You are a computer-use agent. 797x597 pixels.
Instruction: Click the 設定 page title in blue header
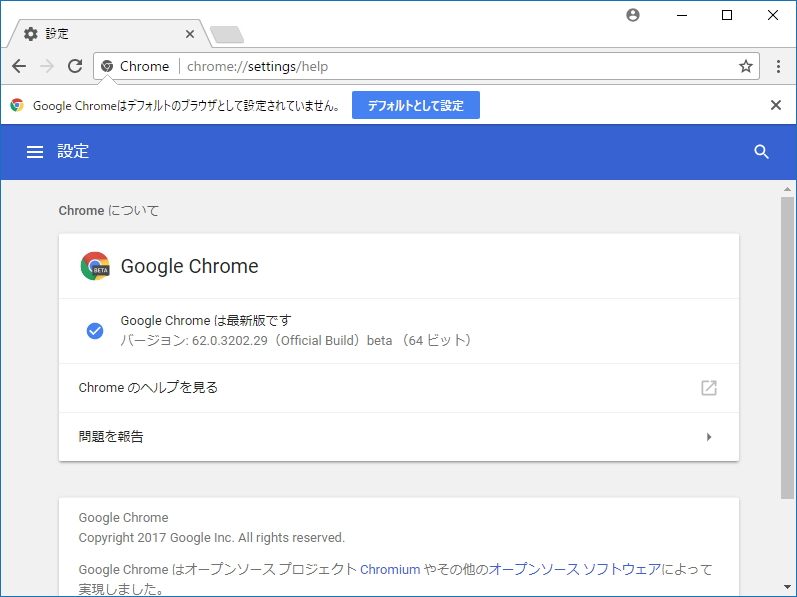[x=73, y=151]
